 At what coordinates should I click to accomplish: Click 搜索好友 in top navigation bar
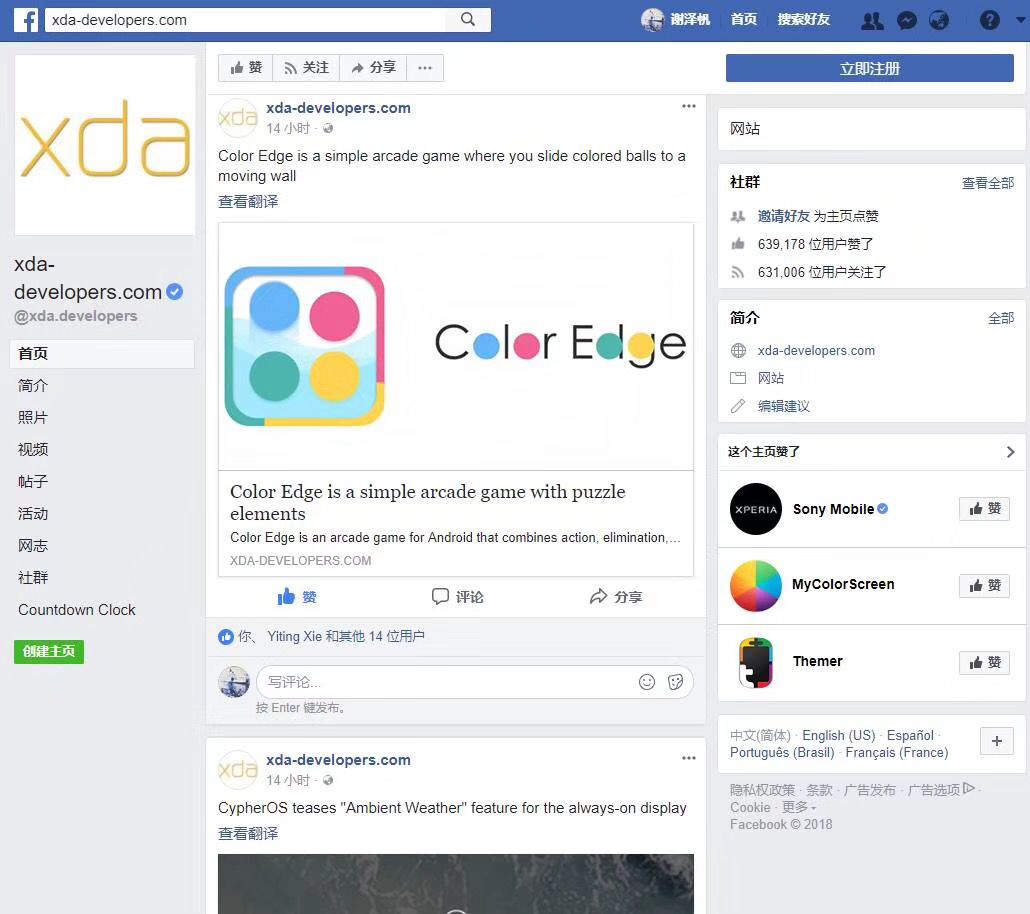tap(803, 20)
